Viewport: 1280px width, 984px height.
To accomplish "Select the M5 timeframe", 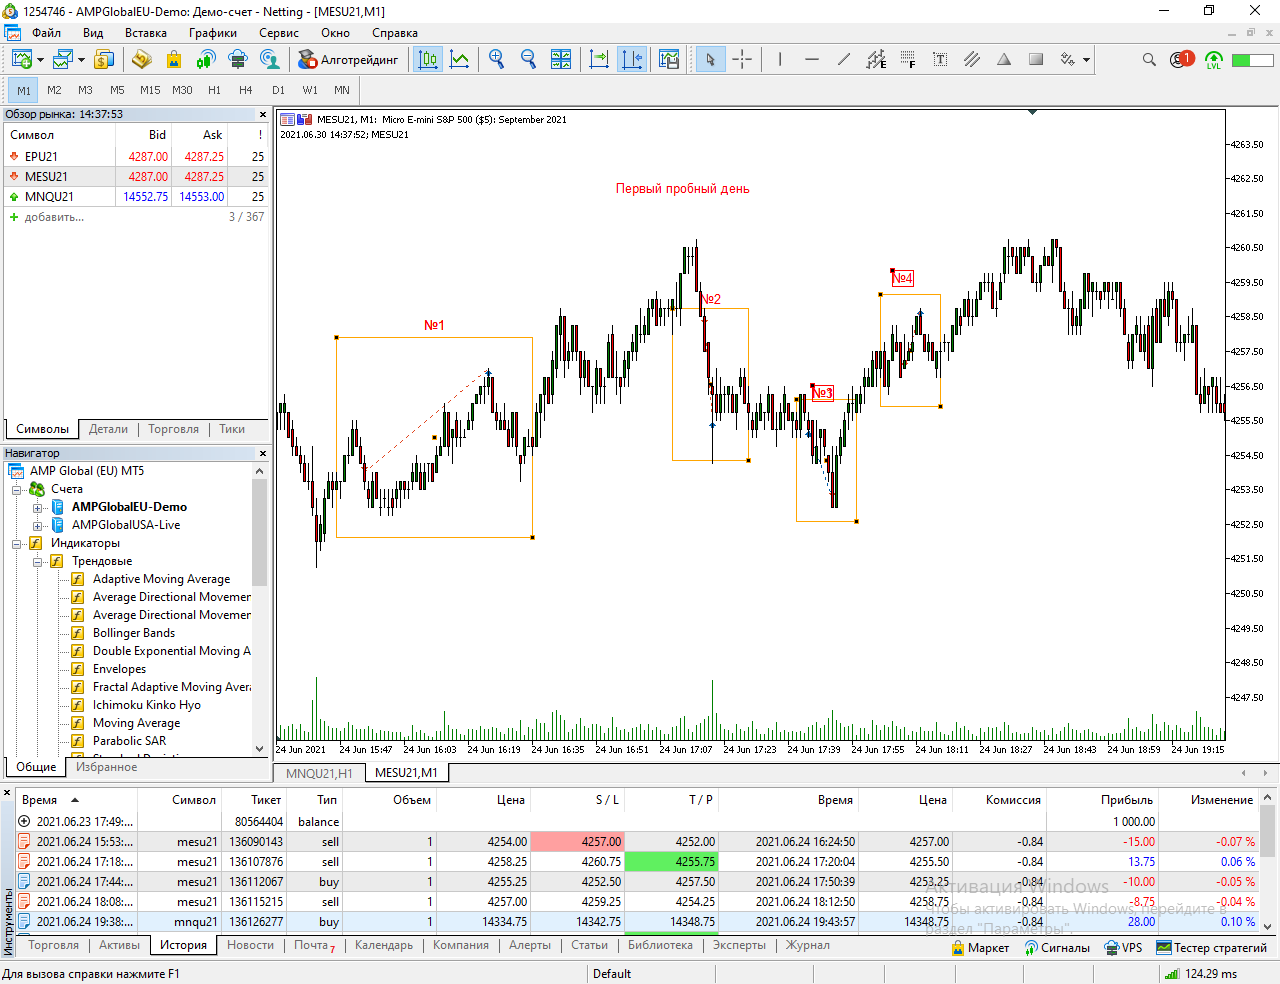I will [x=117, y=90].
